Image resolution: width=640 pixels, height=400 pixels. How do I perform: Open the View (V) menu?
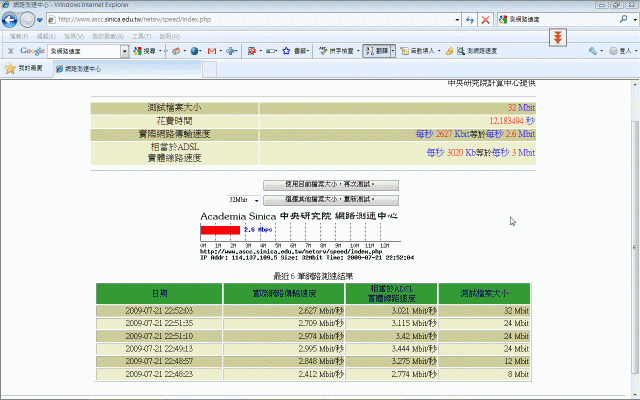[74, 36]
